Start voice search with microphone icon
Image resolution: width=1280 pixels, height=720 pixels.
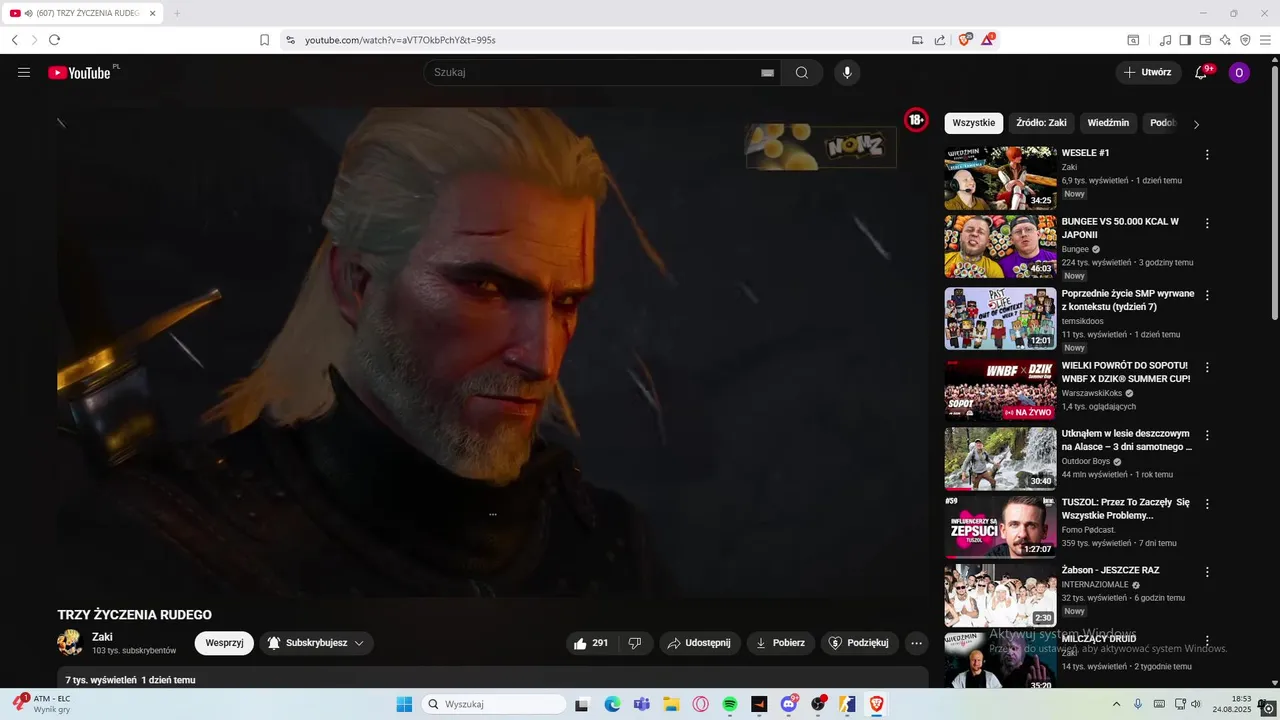(847, 72)
